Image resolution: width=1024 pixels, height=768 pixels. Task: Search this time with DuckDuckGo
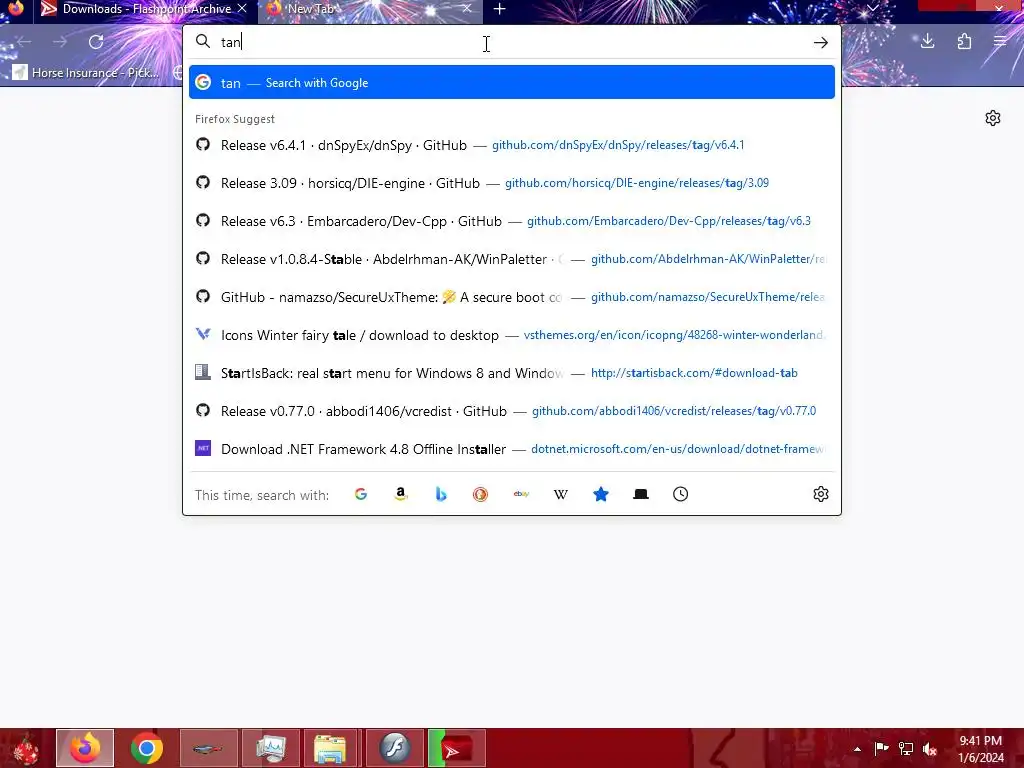[x=481, y=494]
